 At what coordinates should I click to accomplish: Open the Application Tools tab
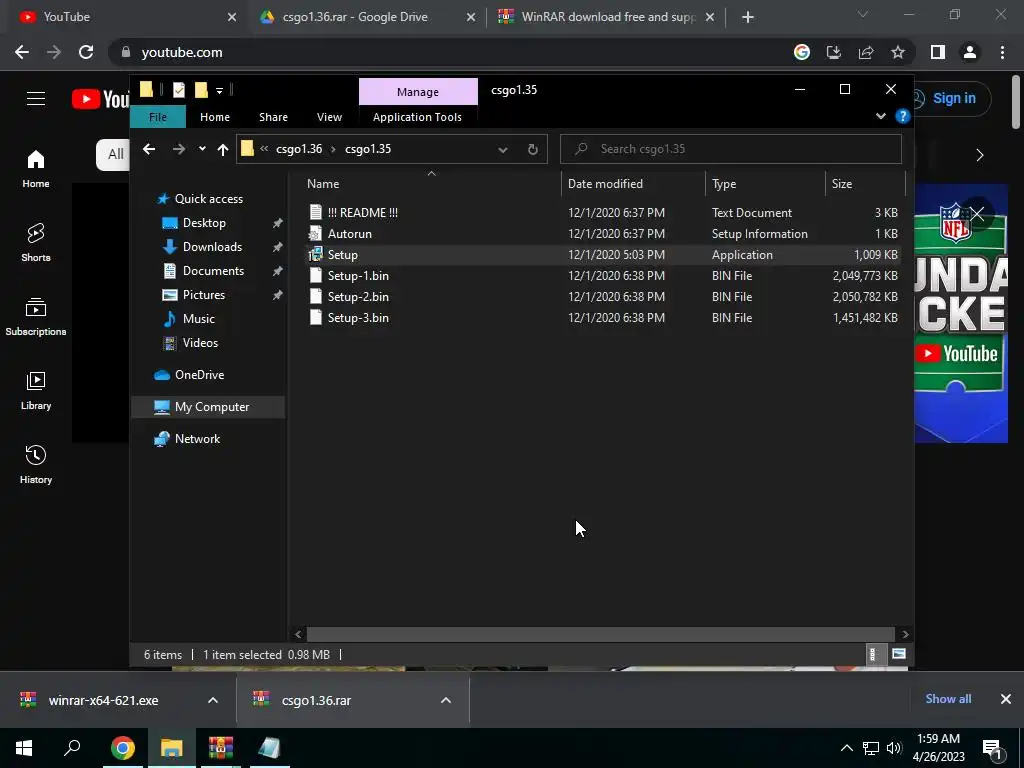click(x=417, y=117)
